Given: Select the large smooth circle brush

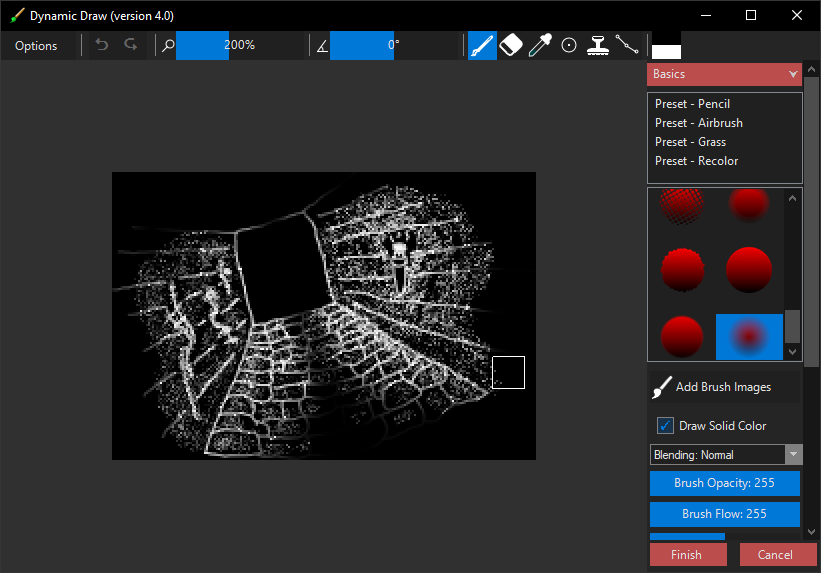Looking at the screenshot, I should point(749,270).
